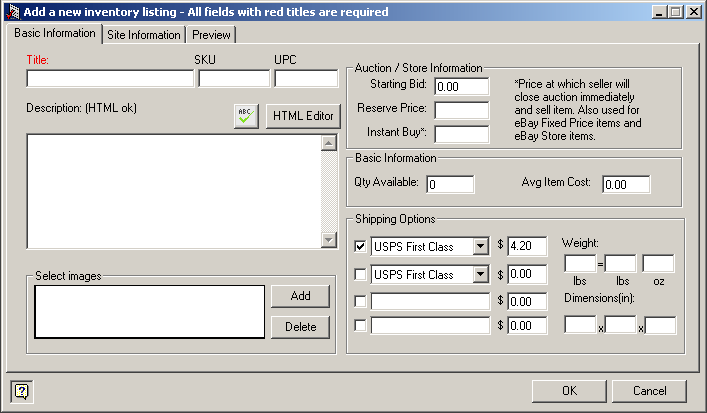Cancel the new inventory listing
The height and width of the screenshot is (413, 707).
(650, 391)
